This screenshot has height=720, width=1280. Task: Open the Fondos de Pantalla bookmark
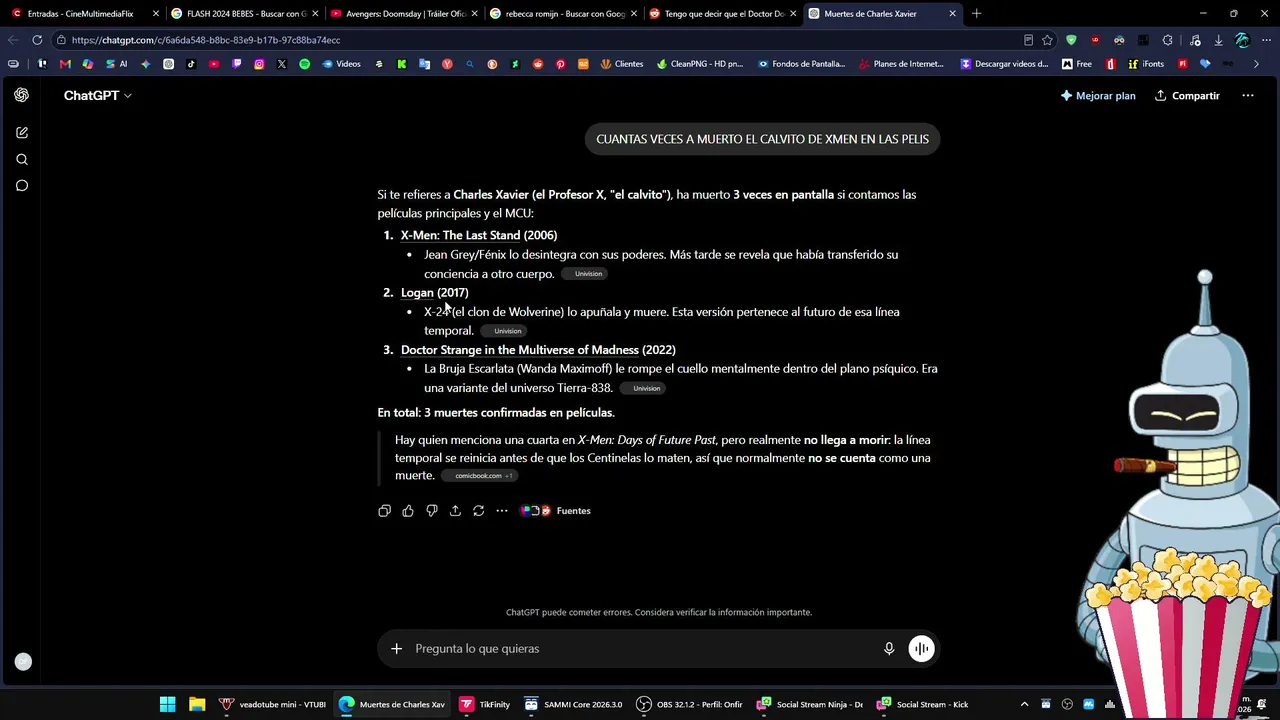pyautogui.click(x=802, y=64)
